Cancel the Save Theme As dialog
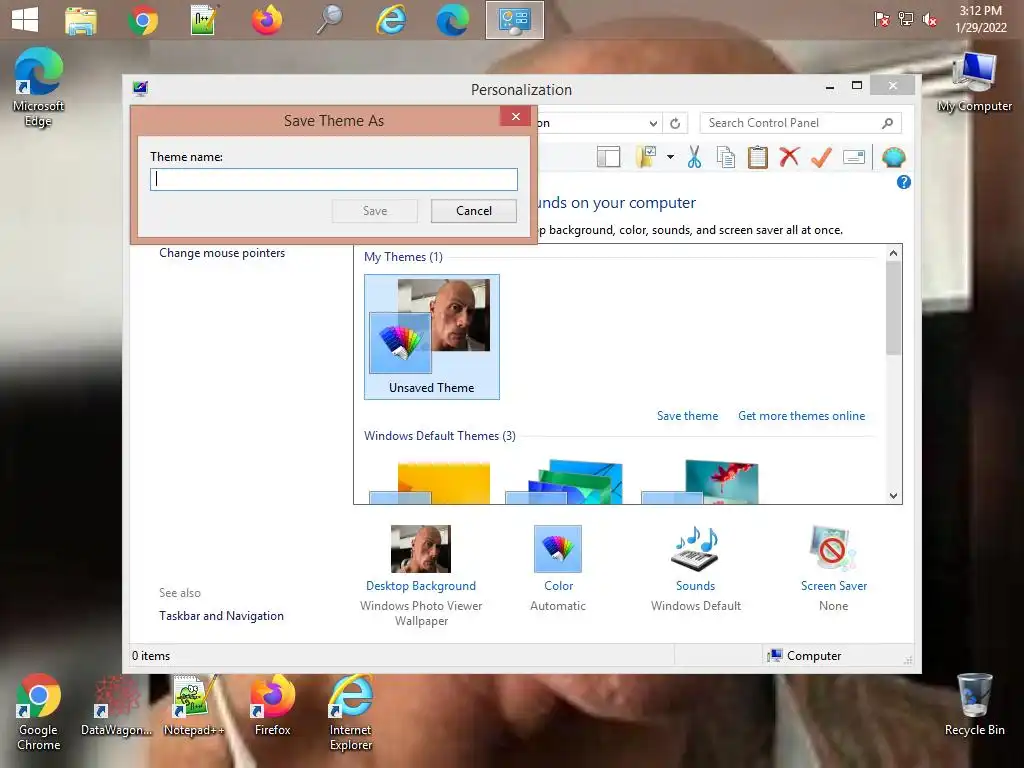Screen dimensions: 1024x768 473,211
